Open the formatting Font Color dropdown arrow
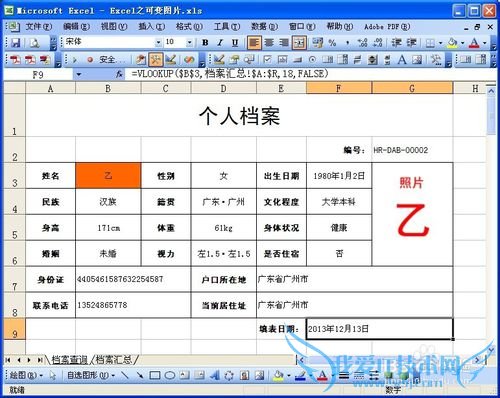This screenshot has height=398, width=500. pos(485,43)
